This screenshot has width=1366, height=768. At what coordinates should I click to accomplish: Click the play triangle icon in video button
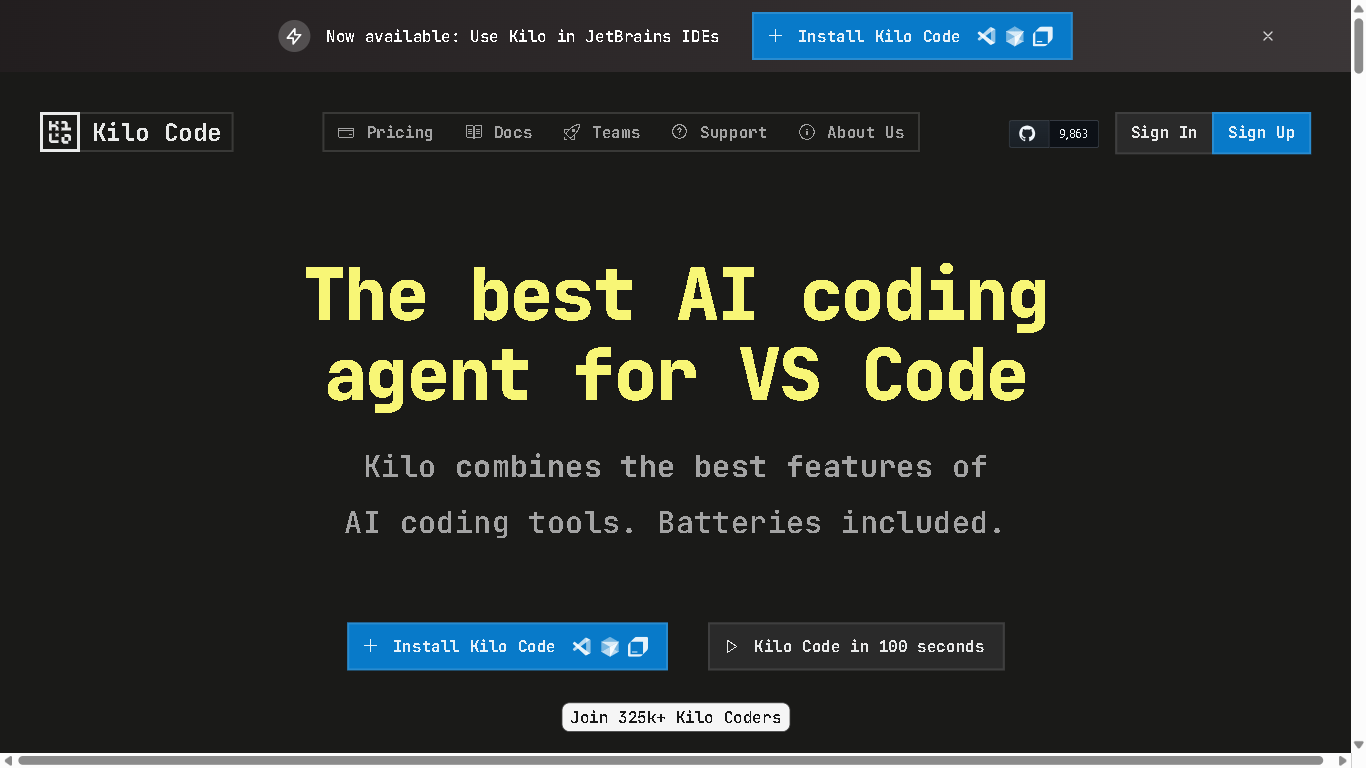tap(732, 646)
